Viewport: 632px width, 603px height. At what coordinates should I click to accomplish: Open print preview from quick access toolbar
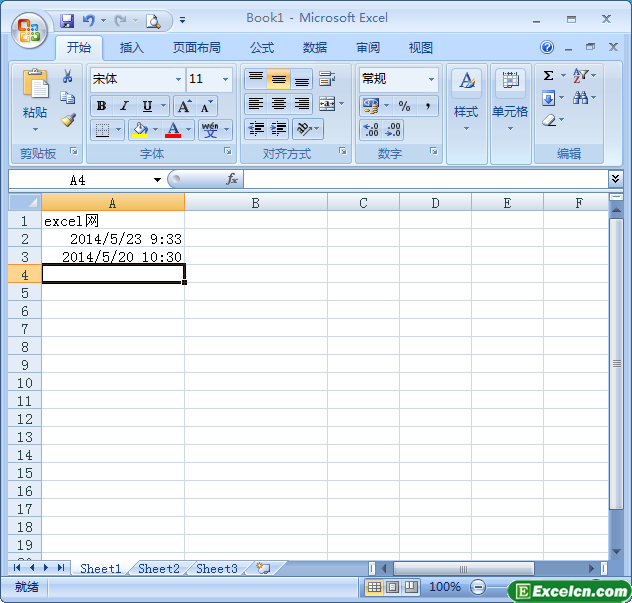click(x=153, y=21)
